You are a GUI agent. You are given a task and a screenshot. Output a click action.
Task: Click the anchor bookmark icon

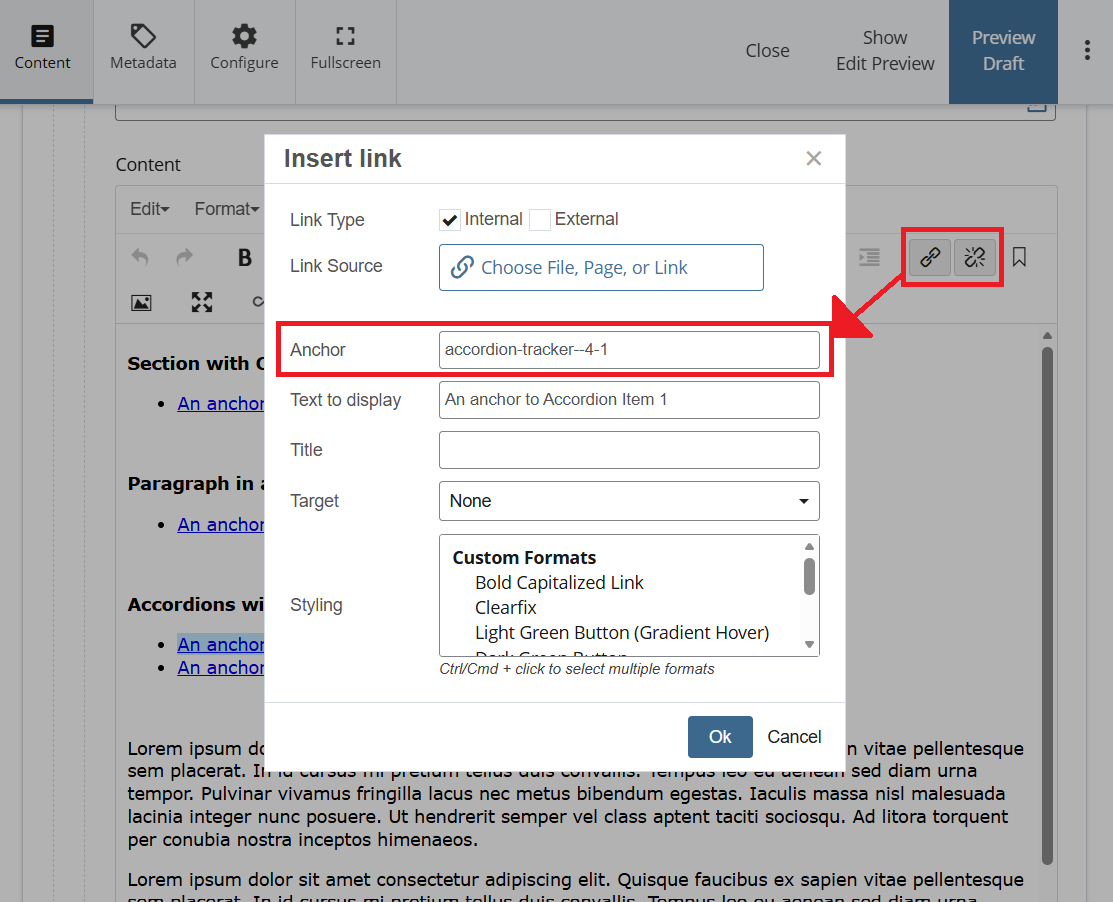coord(1019,258)
